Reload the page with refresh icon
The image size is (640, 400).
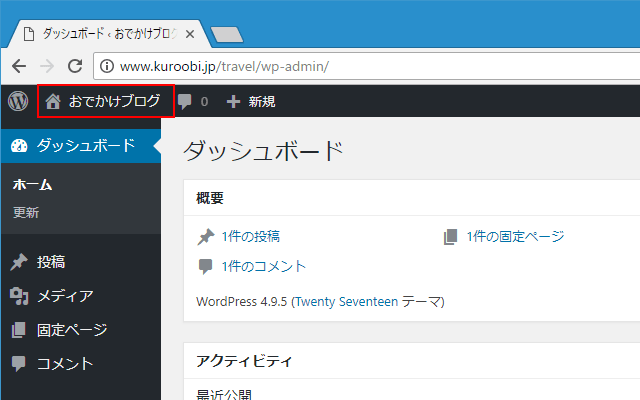coord(75,66)
